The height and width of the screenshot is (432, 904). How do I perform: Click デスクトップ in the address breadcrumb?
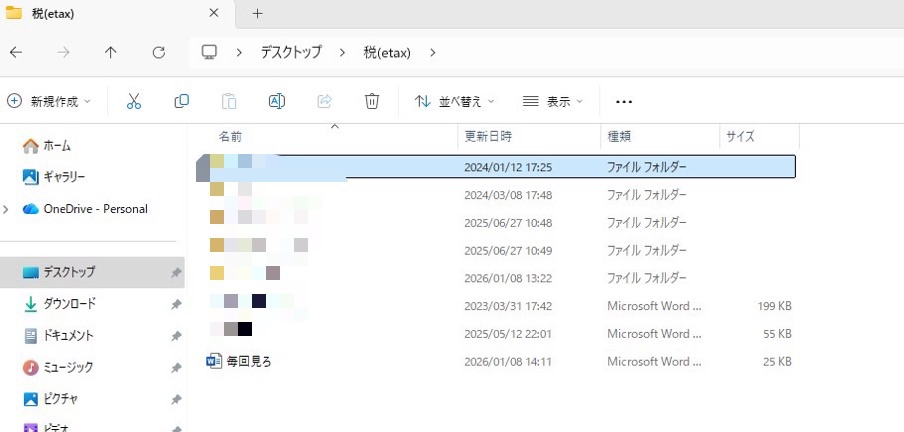tap(293, 52)
